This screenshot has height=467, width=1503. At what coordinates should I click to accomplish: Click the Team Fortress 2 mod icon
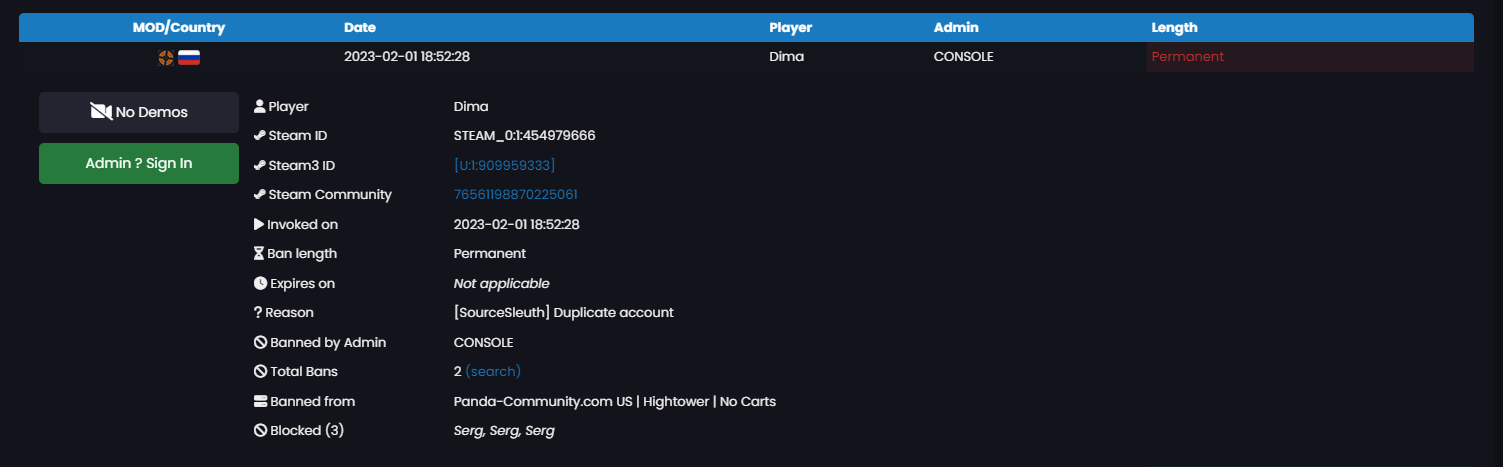coord(166,57)
